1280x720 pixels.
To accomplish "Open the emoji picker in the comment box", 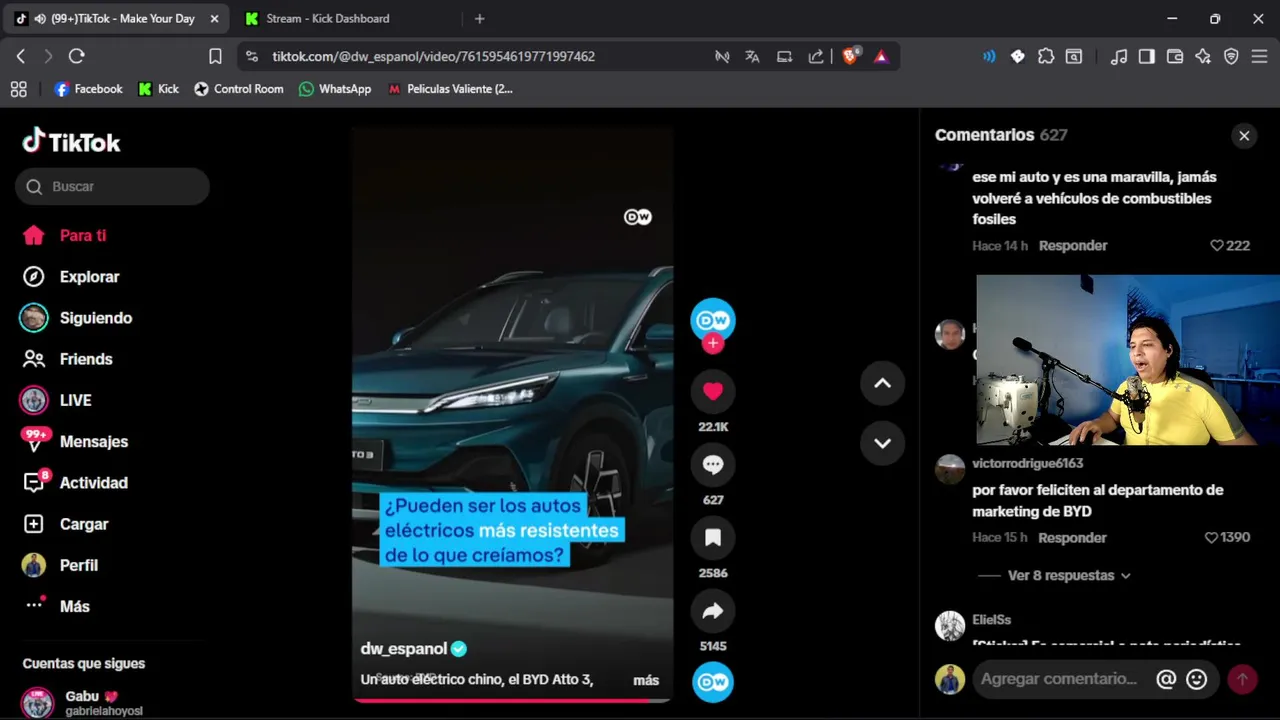I will (x=1196, y=679).
